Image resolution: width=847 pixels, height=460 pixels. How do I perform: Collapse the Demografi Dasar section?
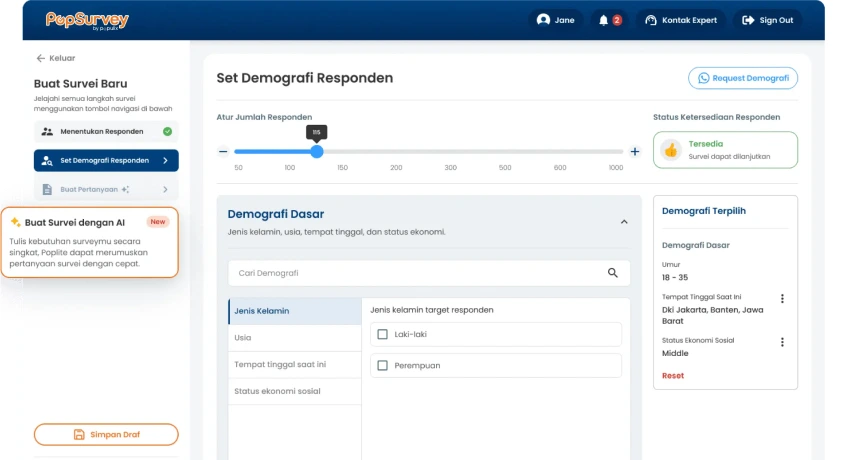(x=624, y=222)
